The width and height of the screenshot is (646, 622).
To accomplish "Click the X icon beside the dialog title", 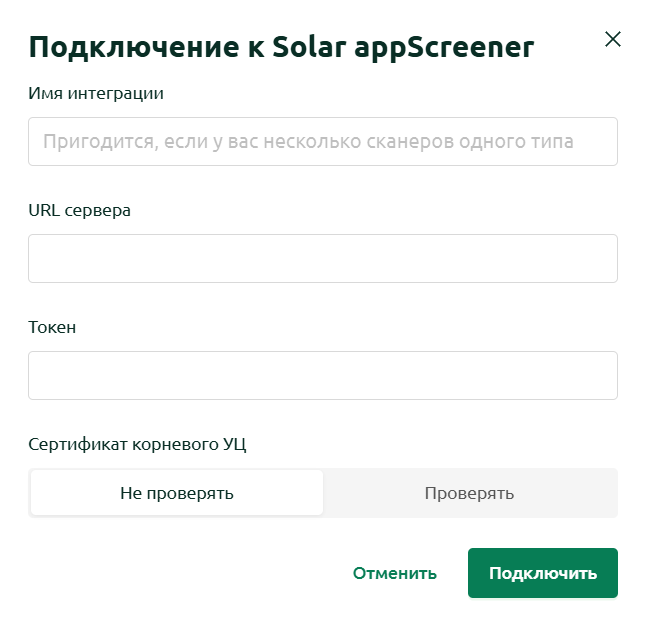I will coord(613,39).
